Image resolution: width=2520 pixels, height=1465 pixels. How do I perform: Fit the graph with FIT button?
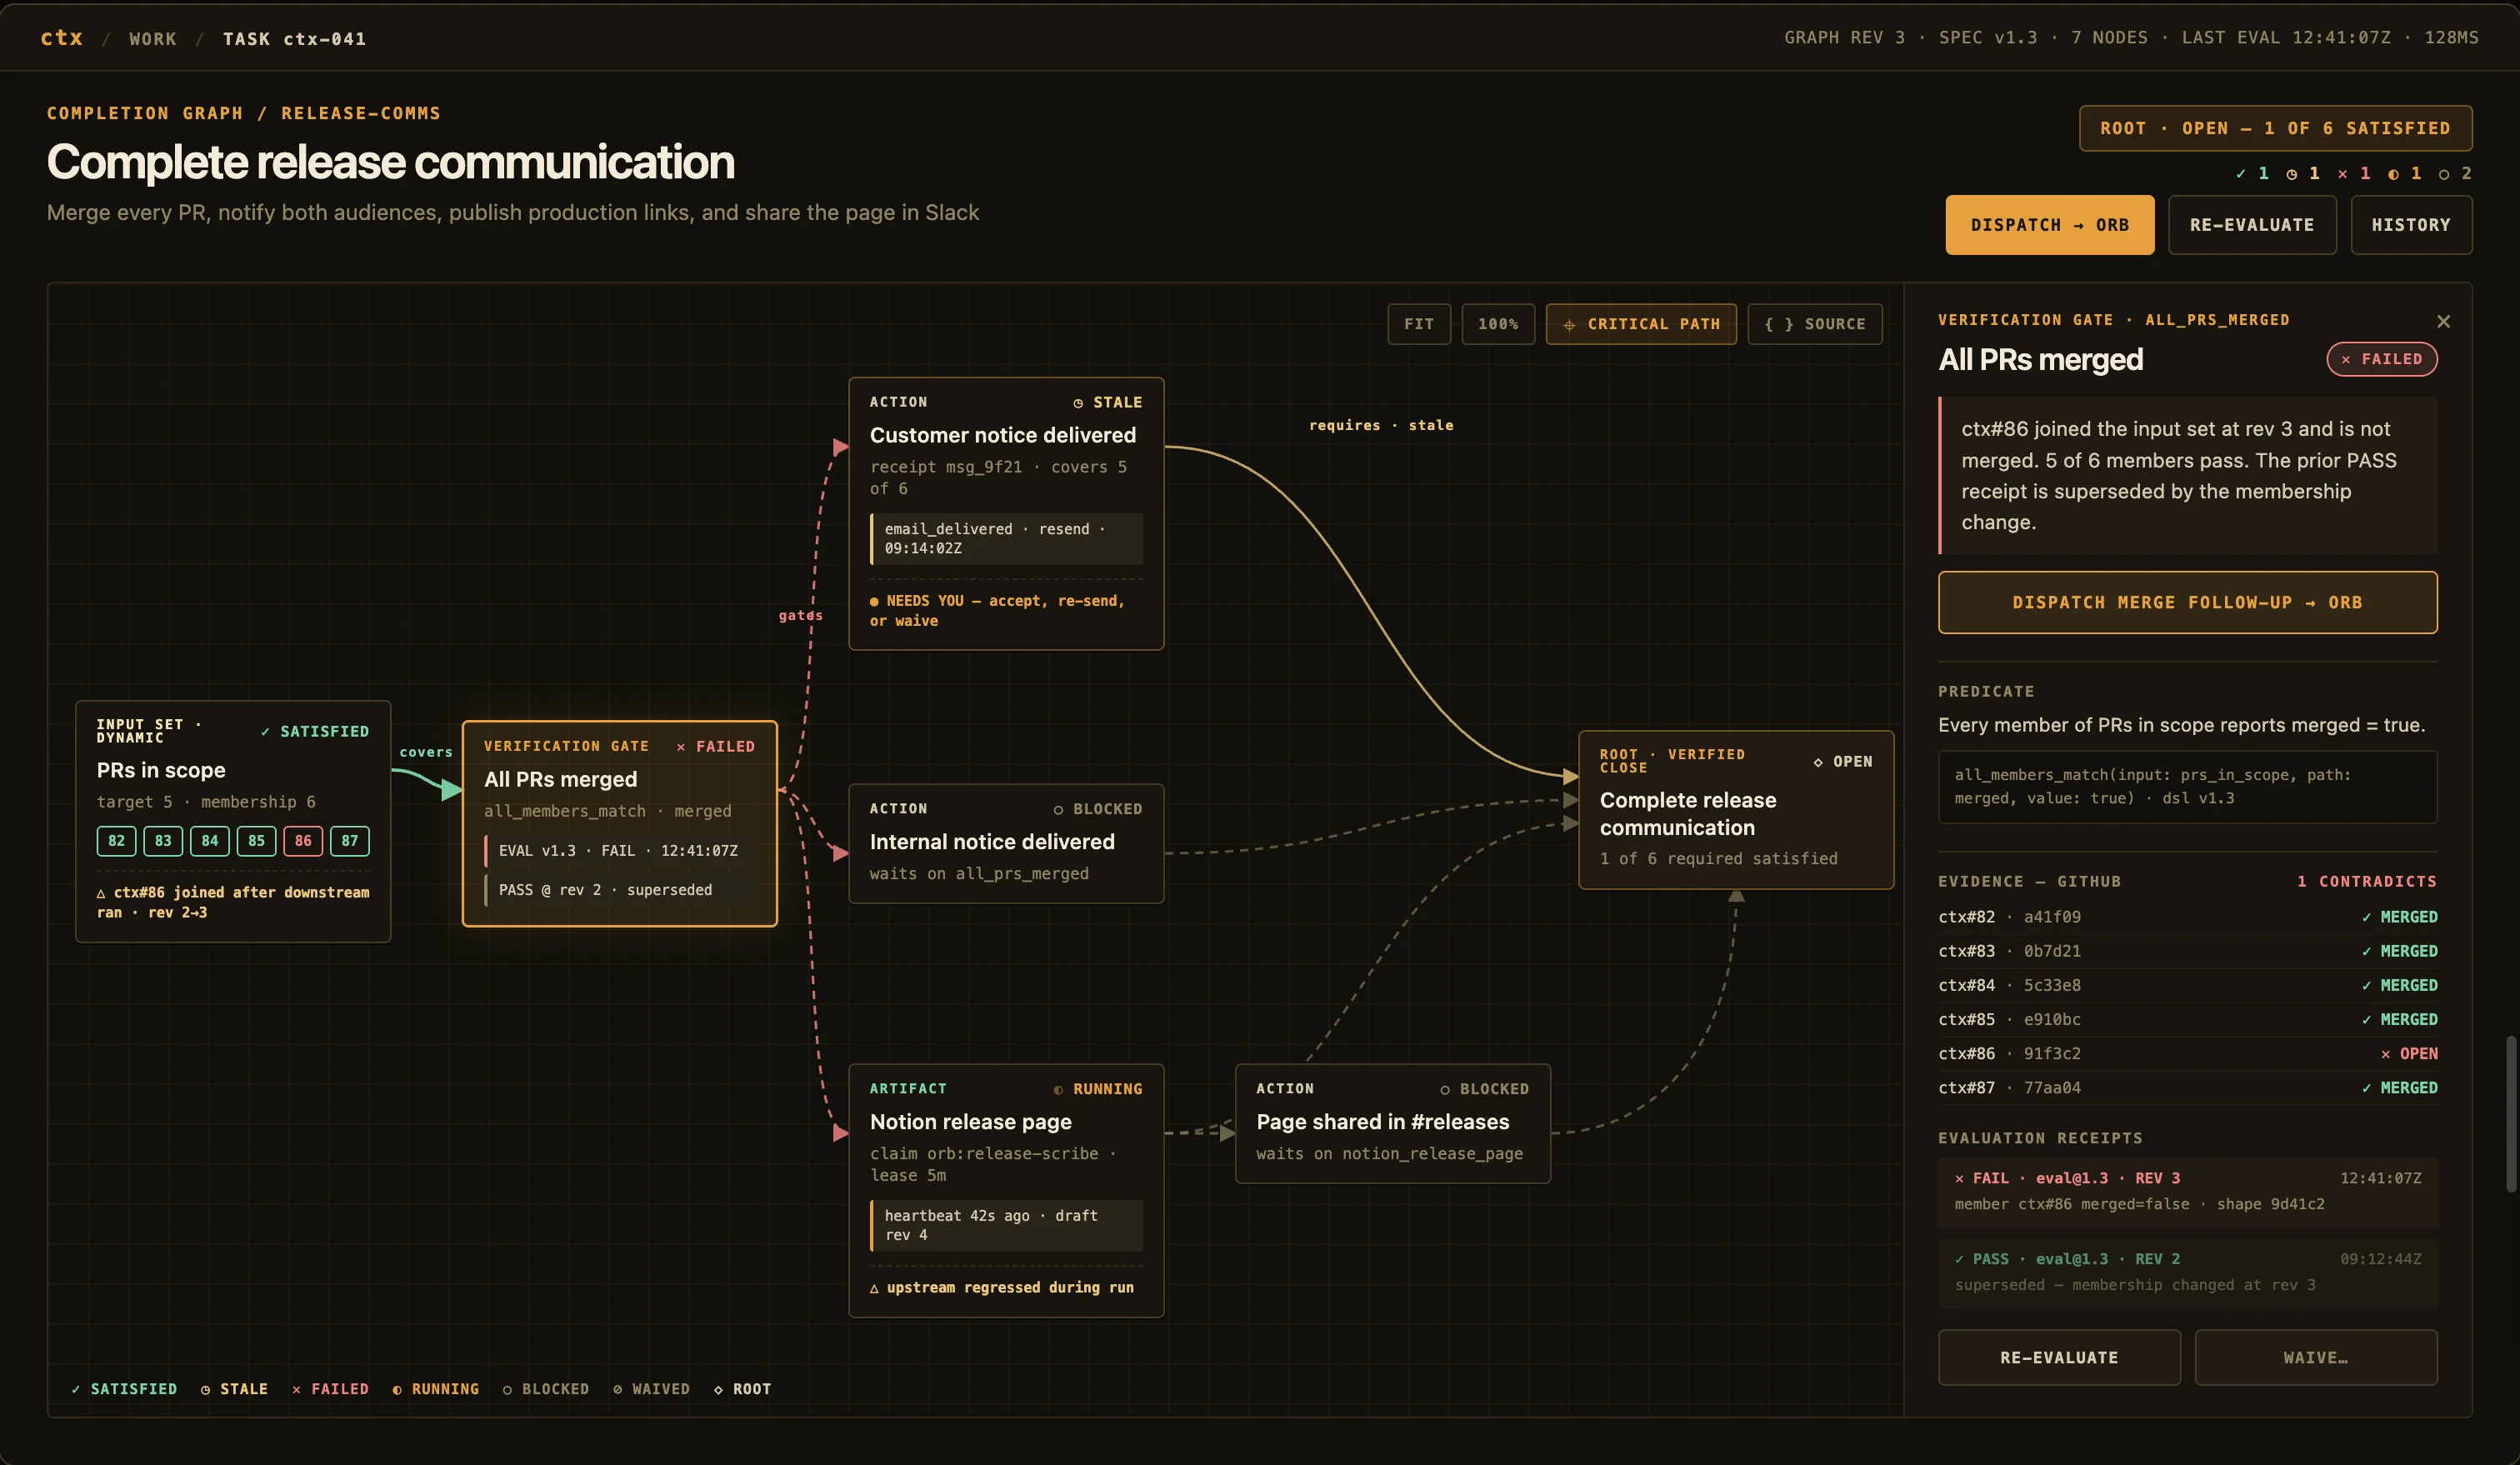[x=1418, y=324]
